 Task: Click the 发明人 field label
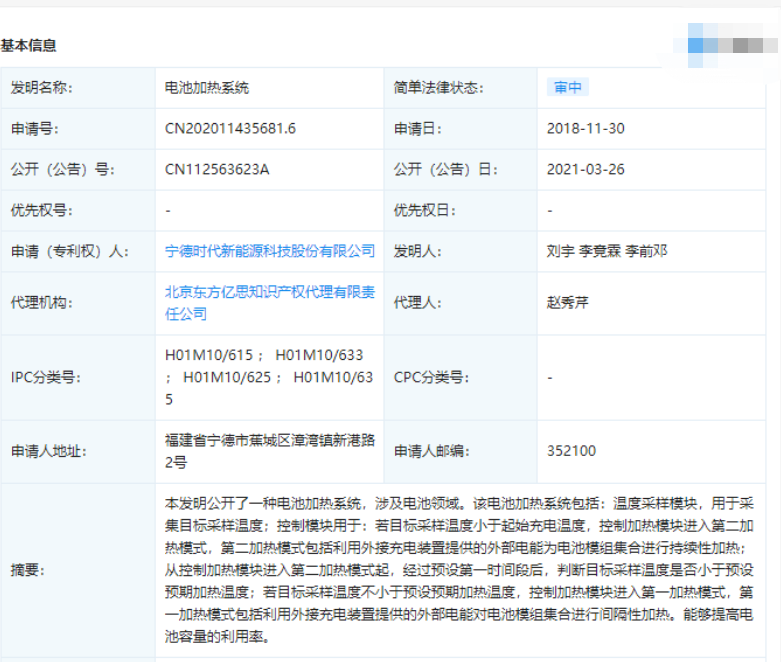coord(417,251)
